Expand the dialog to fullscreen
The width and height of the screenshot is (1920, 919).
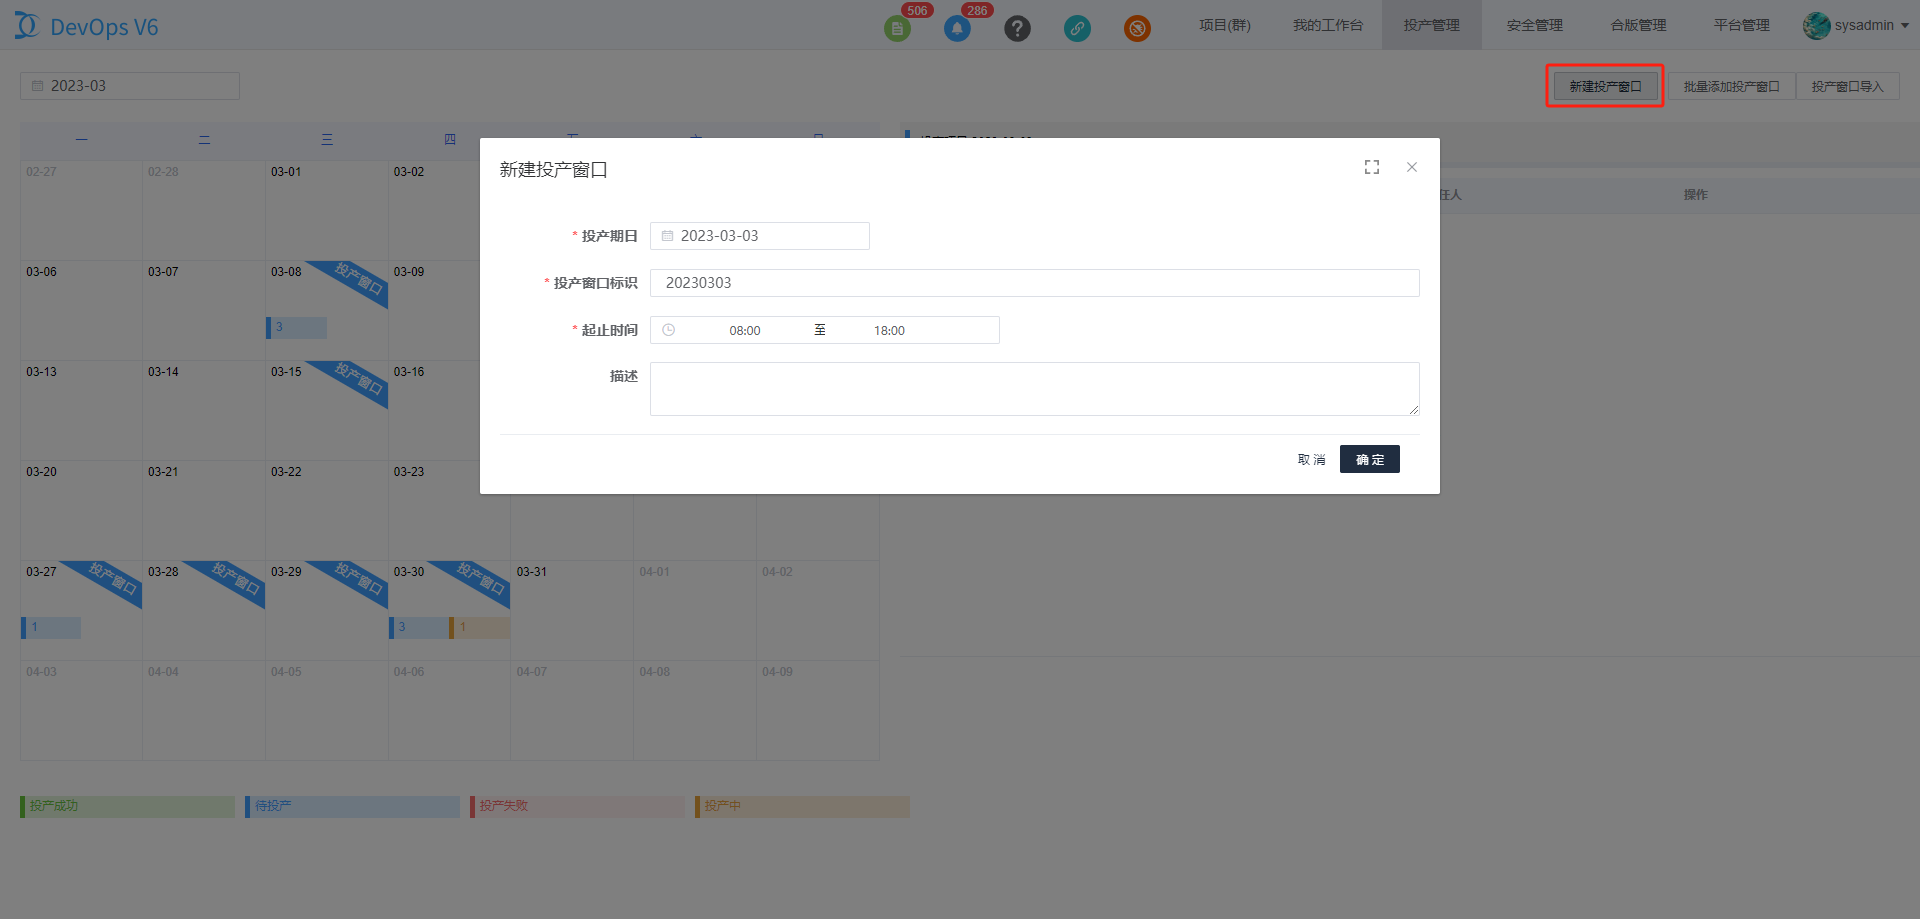pos(1372,168)
